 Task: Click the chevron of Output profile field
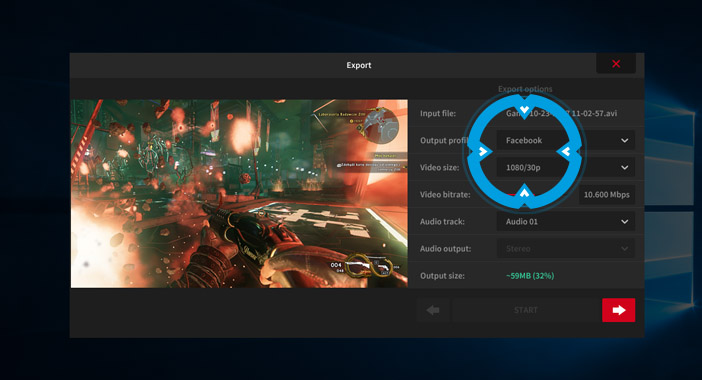click(625, 141)
